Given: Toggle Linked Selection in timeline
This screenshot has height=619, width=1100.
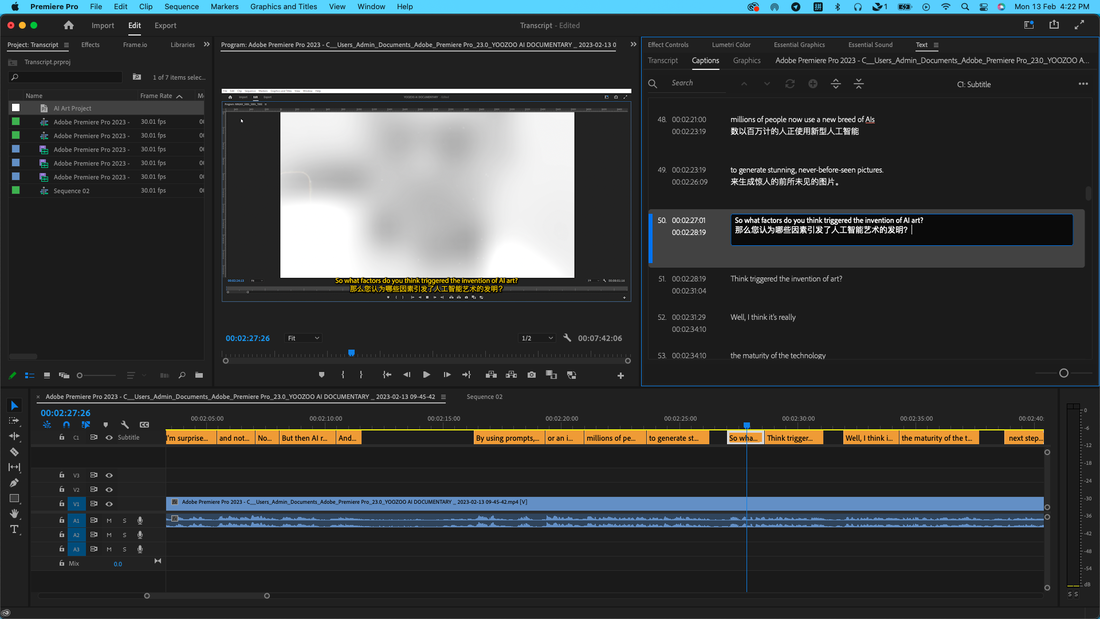Looking at the screenshot, I should [x=86, y=425].
